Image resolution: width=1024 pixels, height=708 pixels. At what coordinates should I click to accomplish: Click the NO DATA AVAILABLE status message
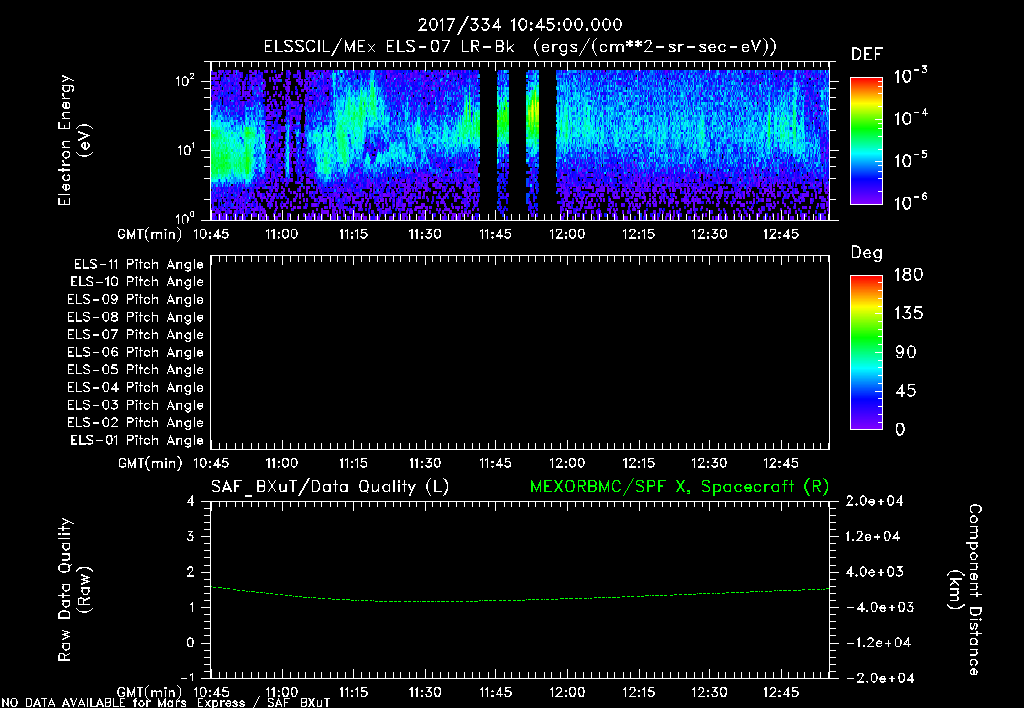point(166,703)
